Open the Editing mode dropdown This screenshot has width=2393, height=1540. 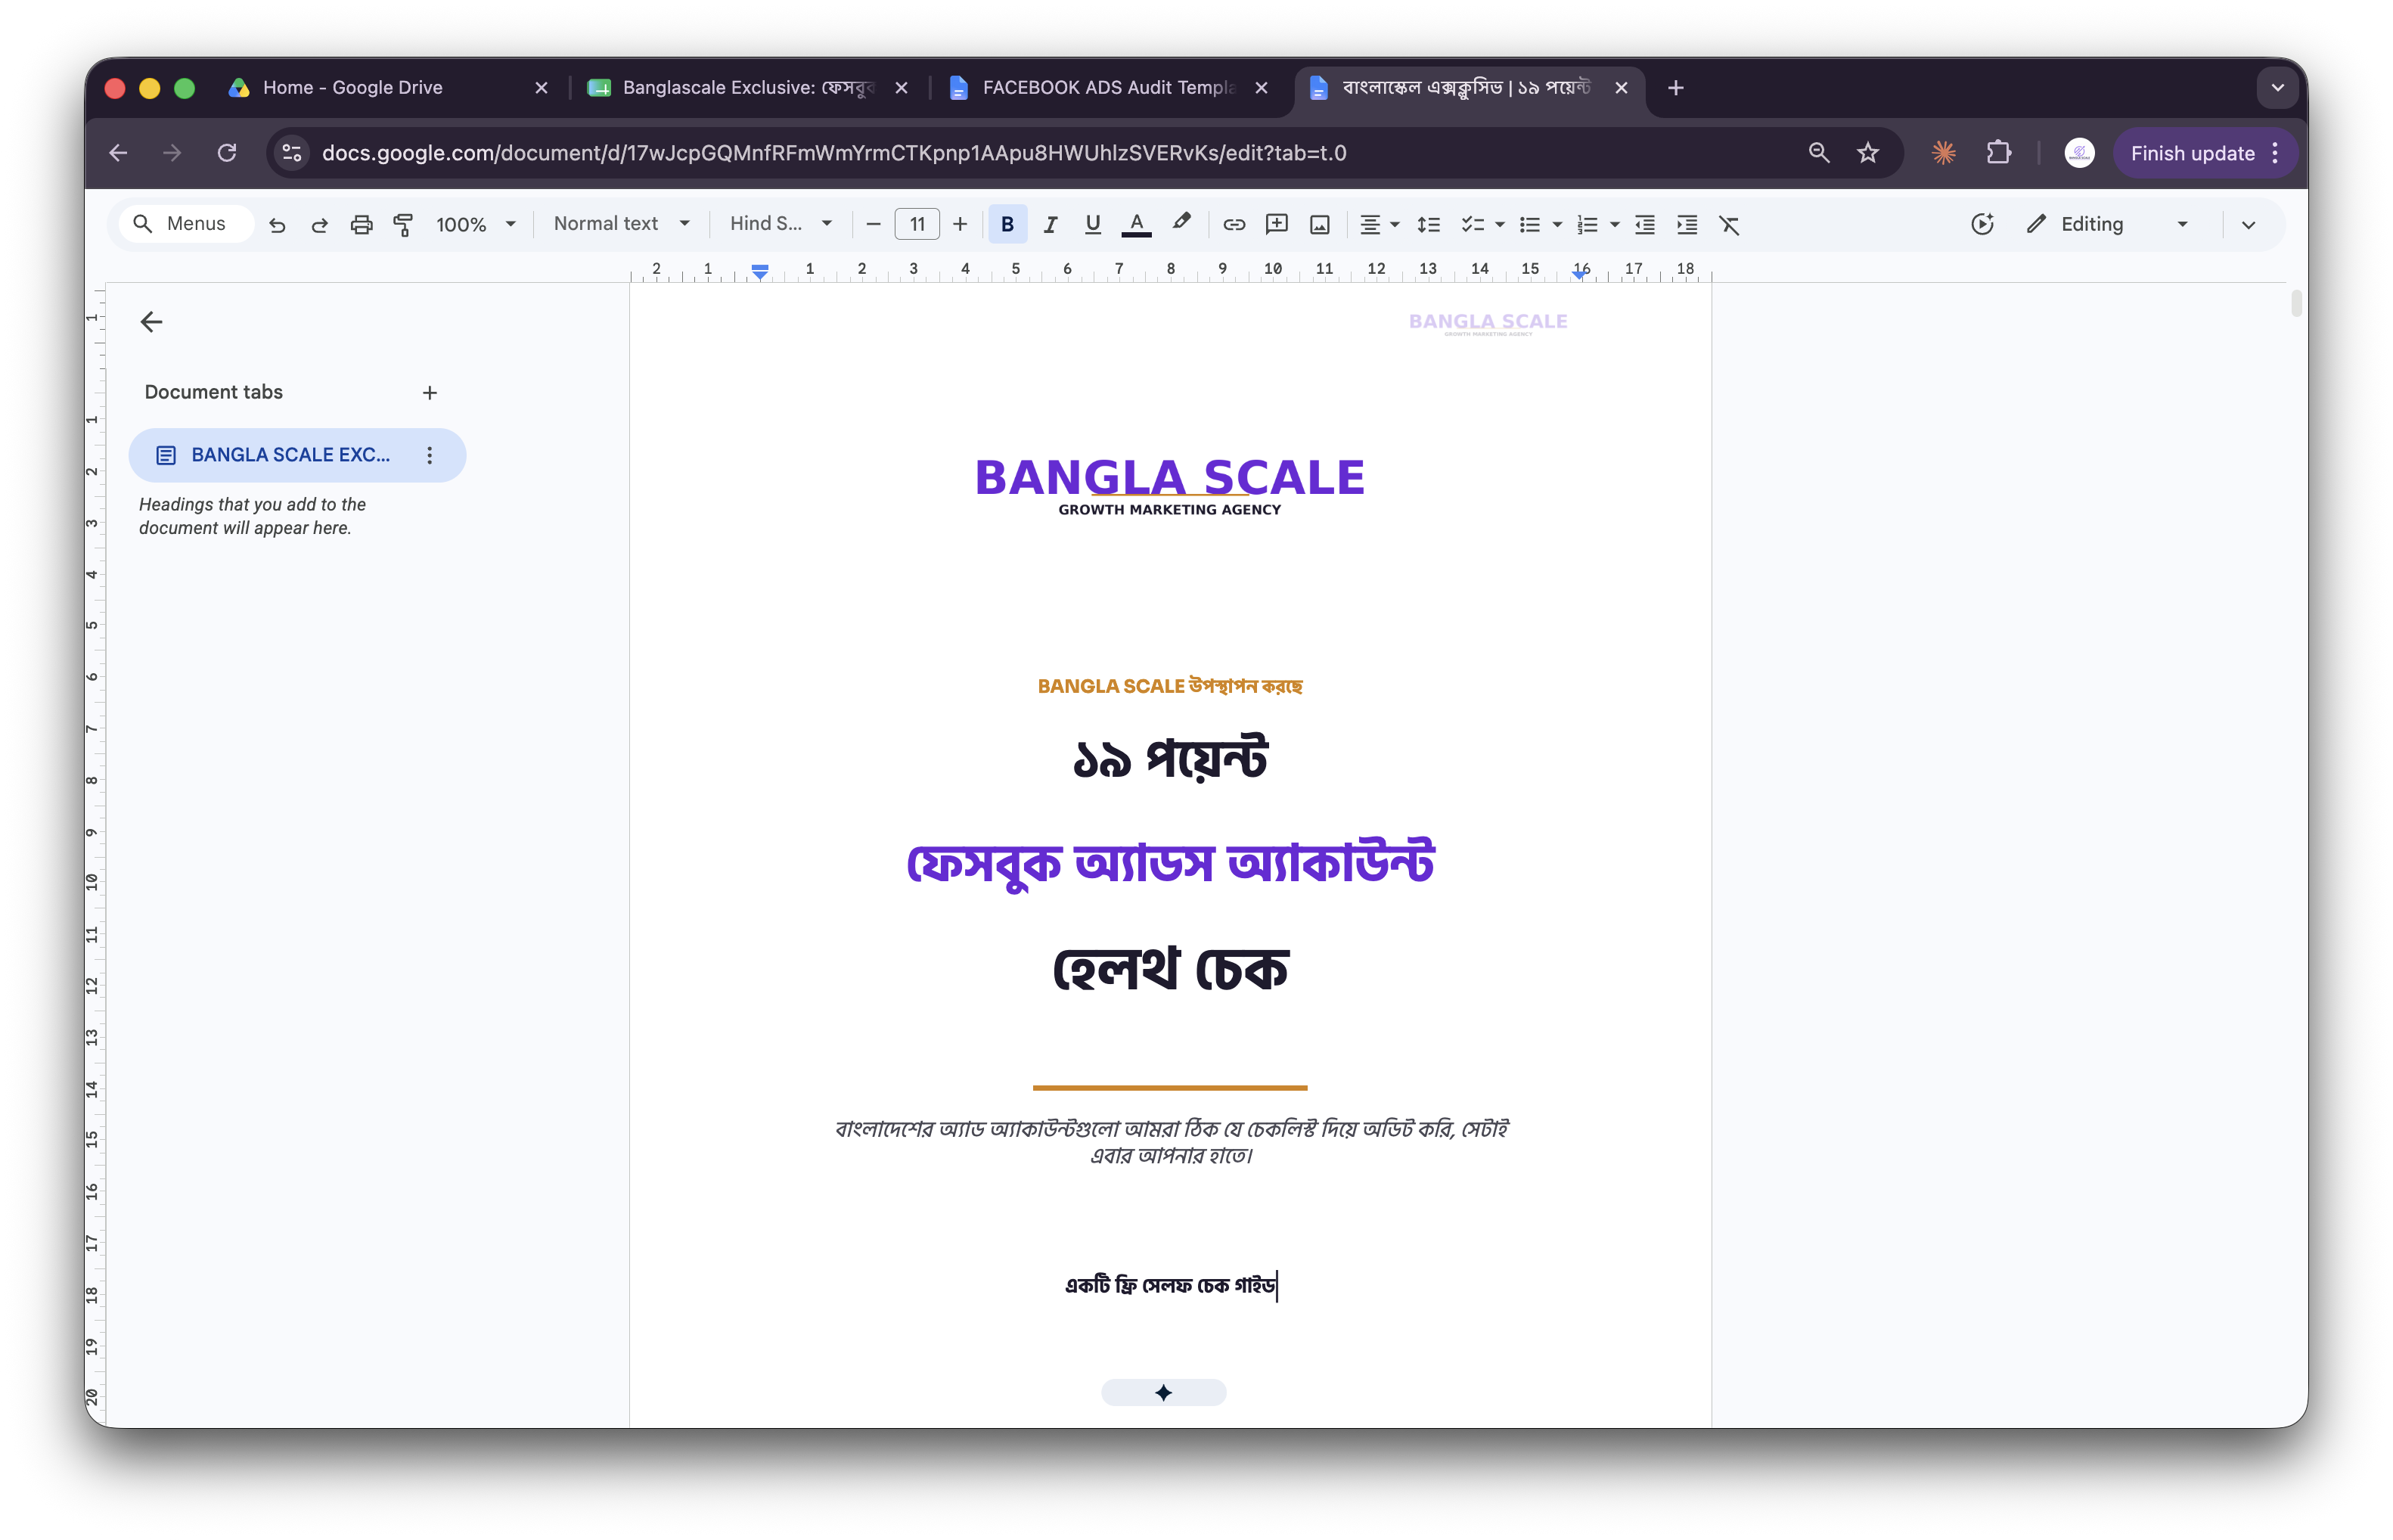coord(2108,224)
